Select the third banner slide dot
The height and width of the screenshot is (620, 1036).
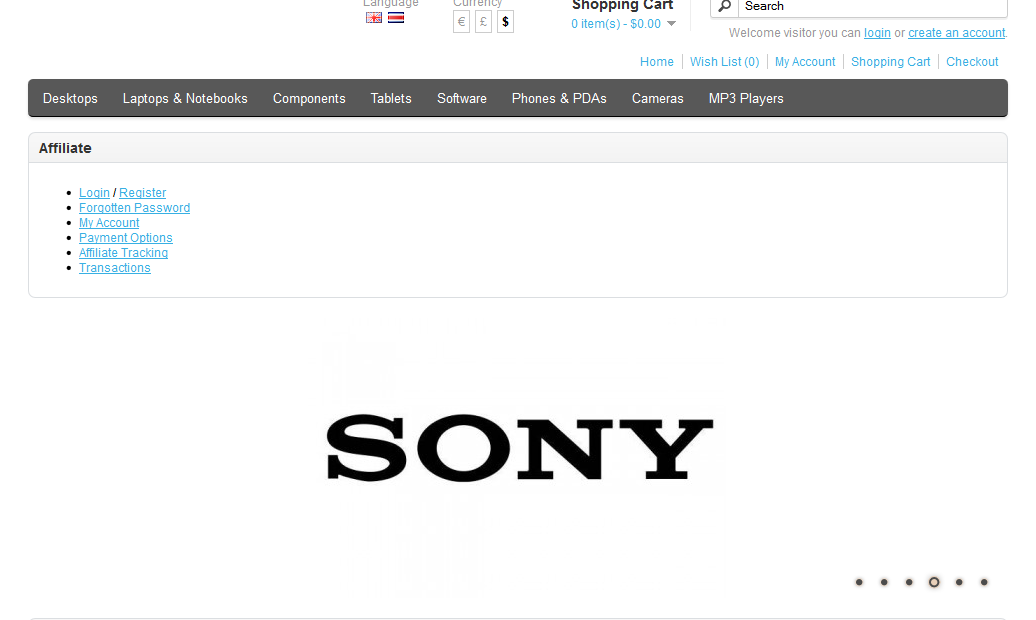[909, 582]
